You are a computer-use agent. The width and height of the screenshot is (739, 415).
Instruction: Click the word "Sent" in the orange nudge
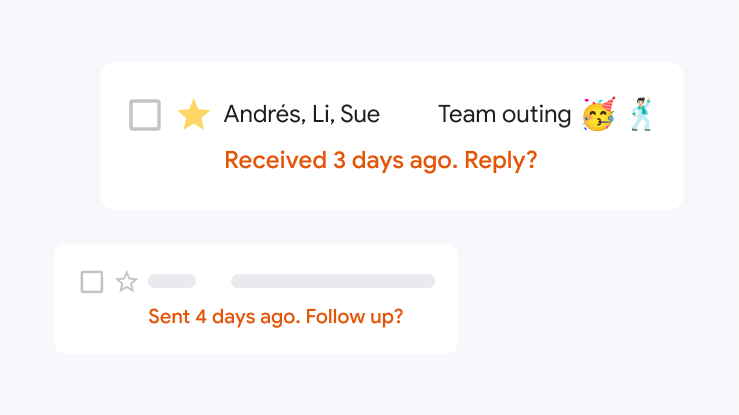(169, 317)
